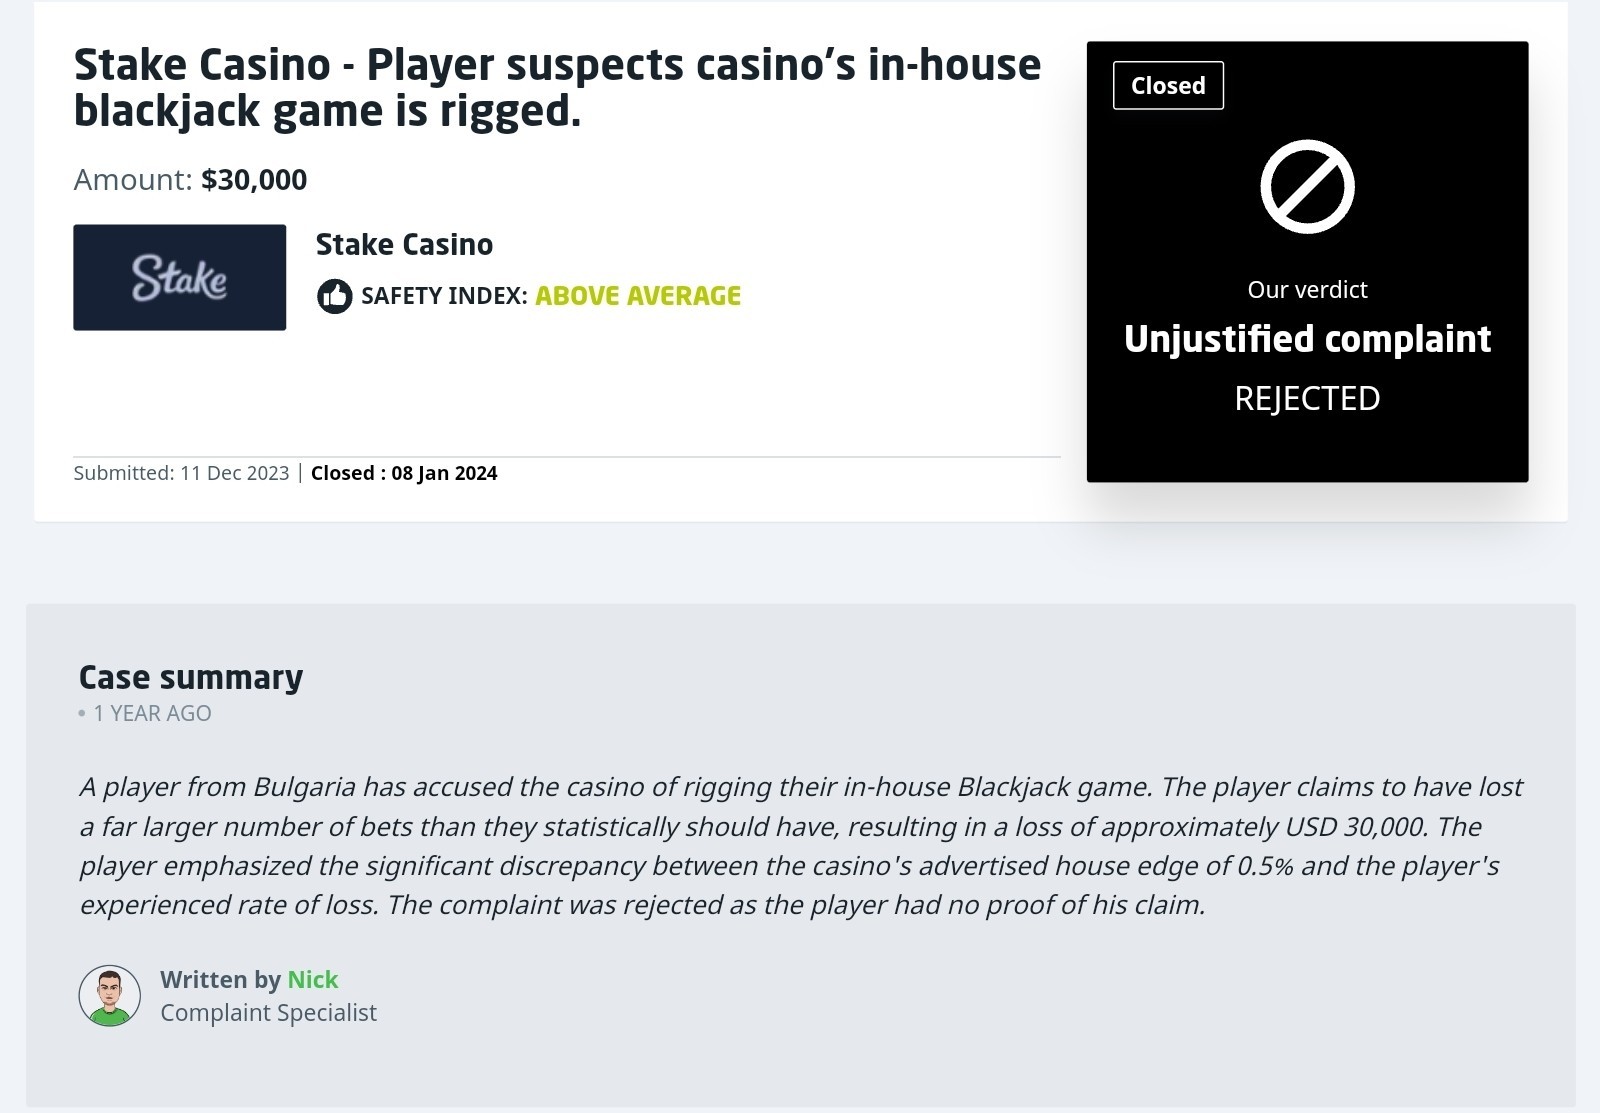Click the case summary paragraph text

800,846
